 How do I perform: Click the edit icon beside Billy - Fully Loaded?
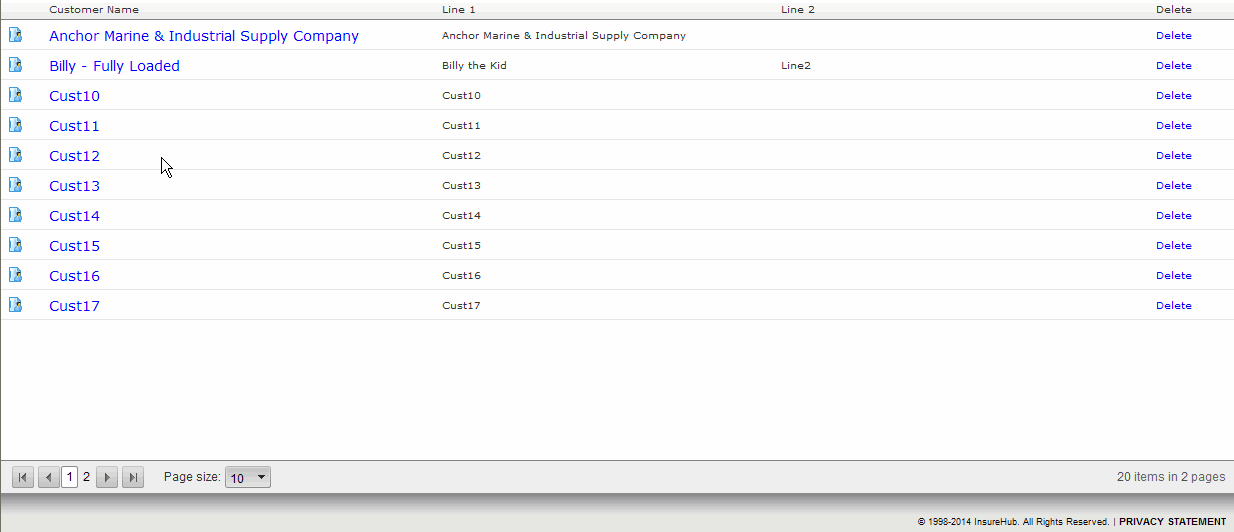point(16,65)
